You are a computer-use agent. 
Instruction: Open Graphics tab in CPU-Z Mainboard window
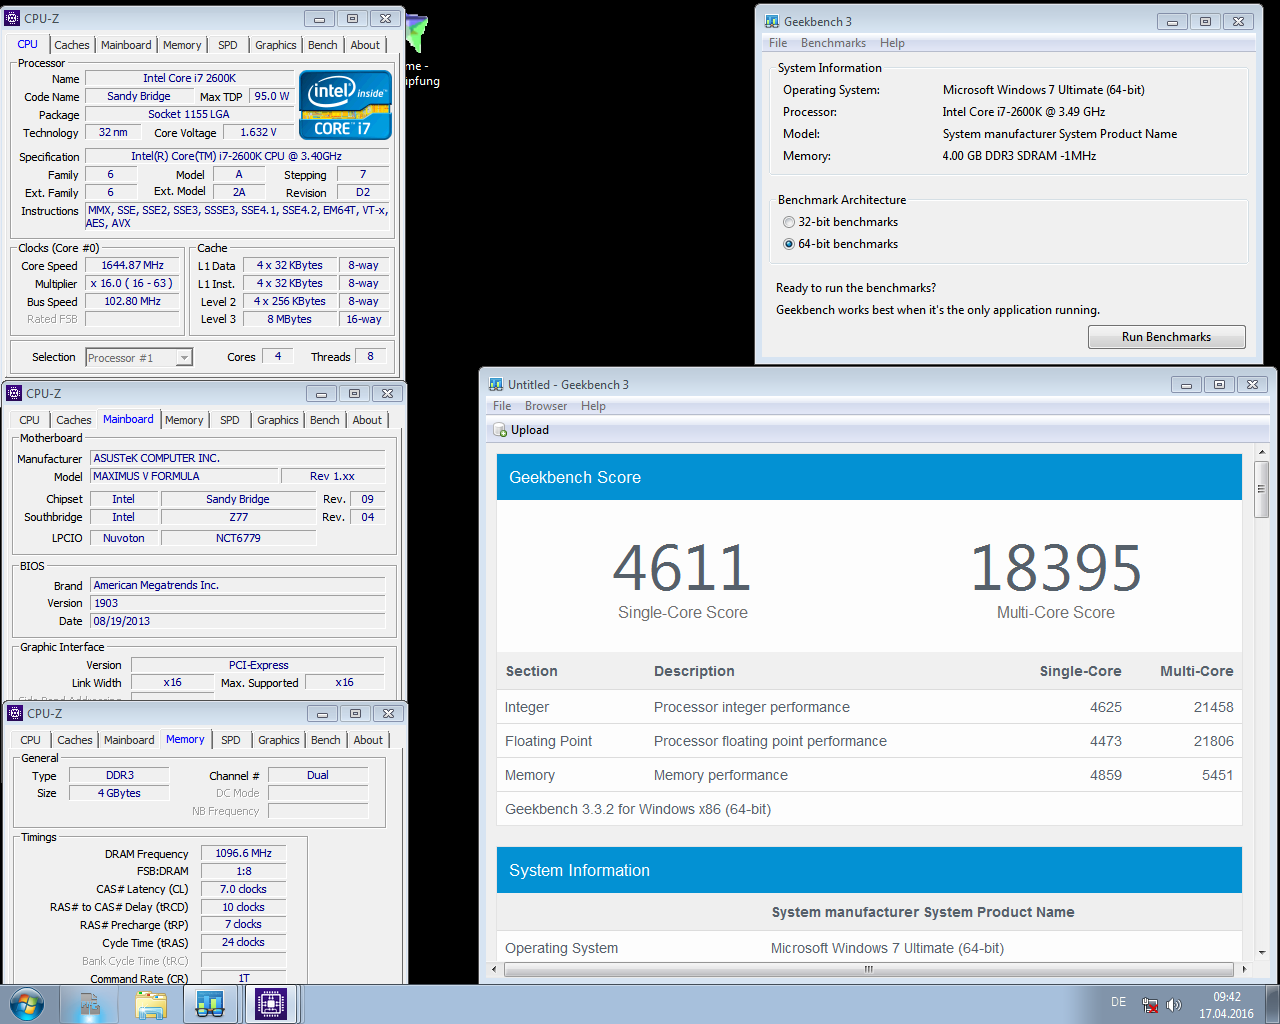[x=278, y=420]
